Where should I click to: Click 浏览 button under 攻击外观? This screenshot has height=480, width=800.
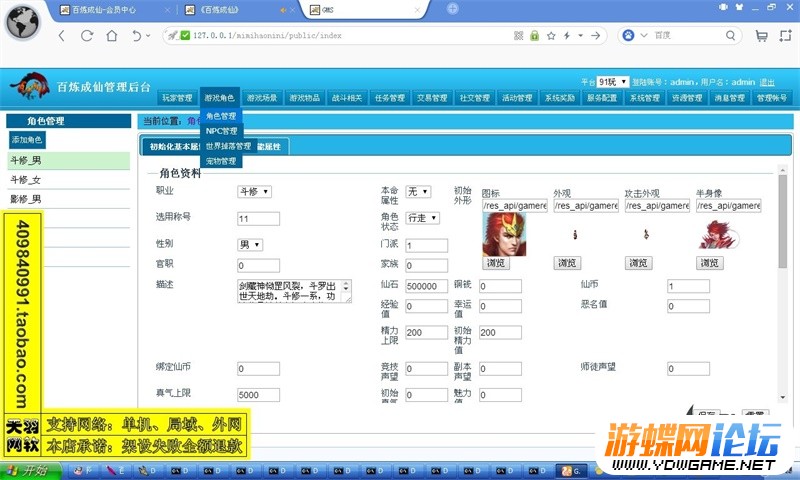[x=638, y=263]
